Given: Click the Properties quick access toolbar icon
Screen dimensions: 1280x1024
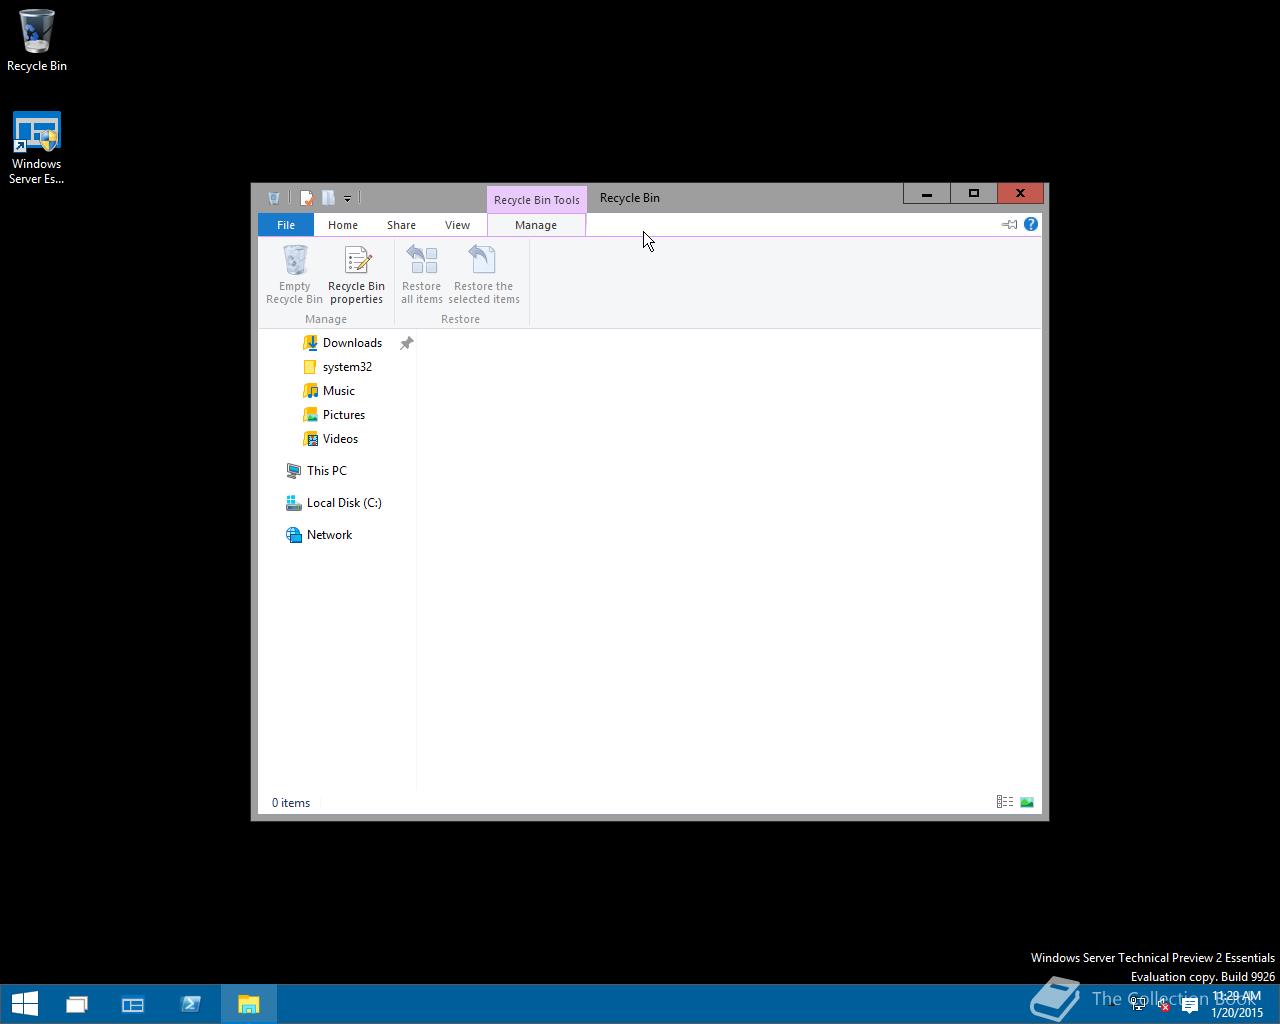Looking at the screenshot, I should pyautogui.click(x=306, y=198).
